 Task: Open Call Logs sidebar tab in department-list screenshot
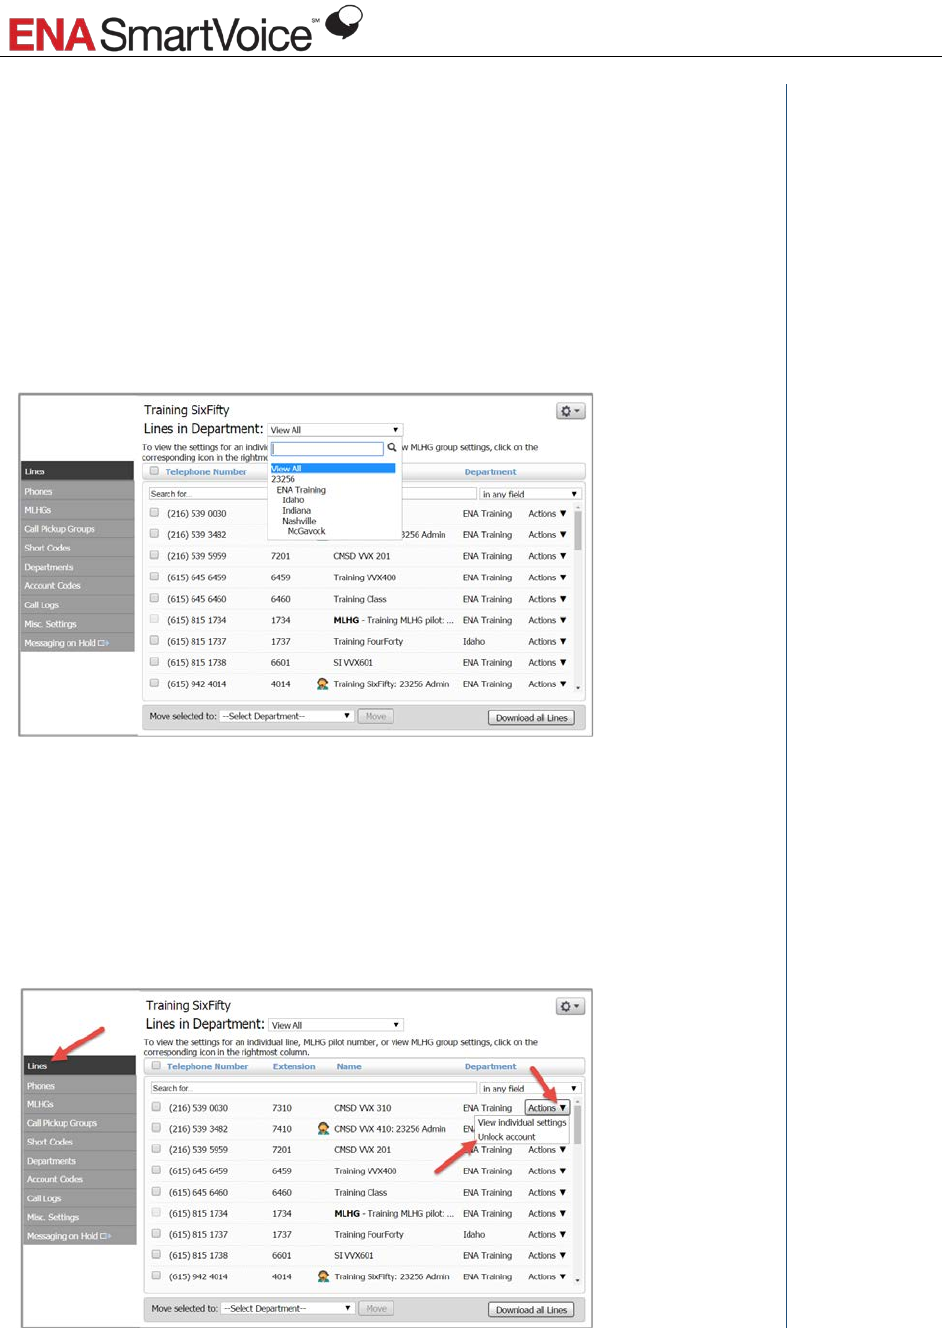[78, 605]
